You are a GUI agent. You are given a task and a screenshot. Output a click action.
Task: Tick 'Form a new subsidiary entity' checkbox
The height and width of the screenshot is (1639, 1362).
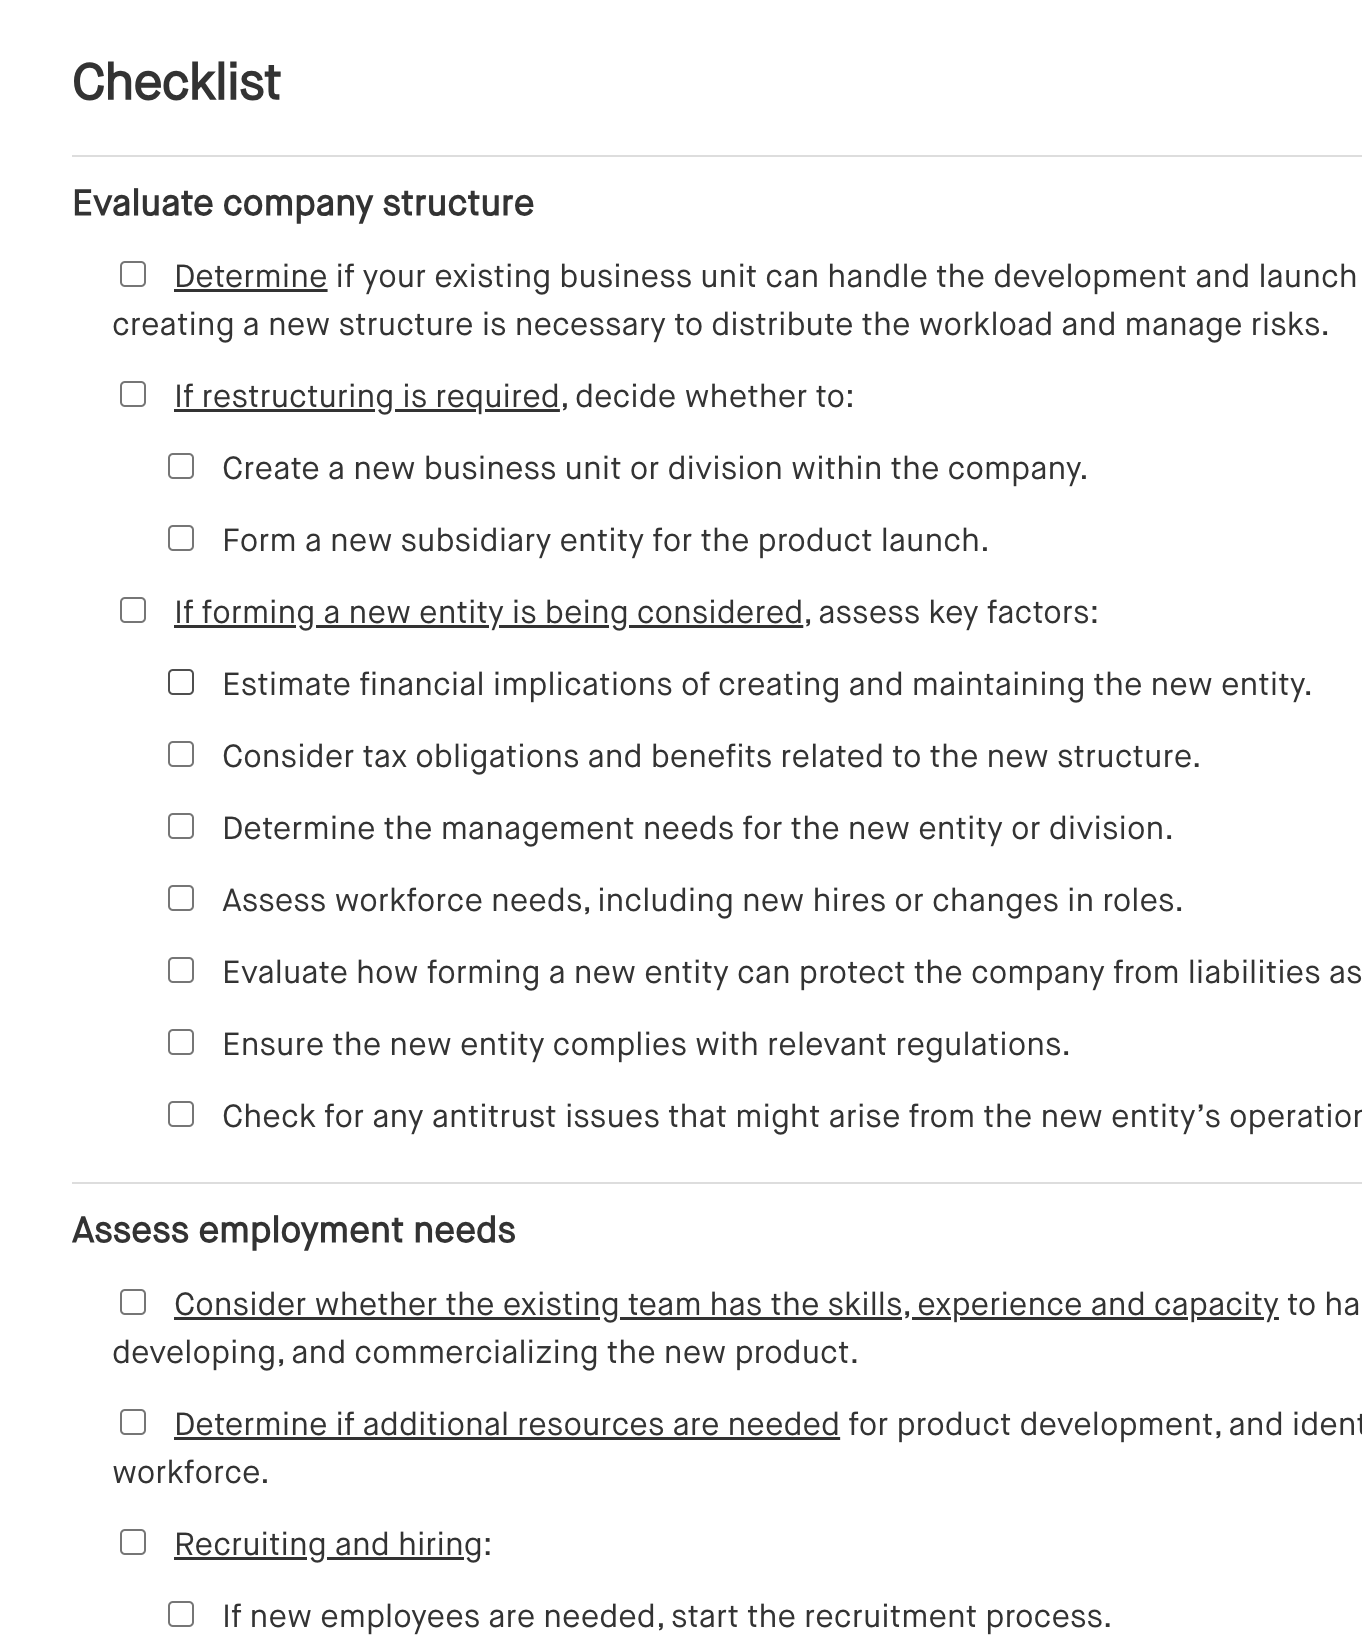(181, 538)
